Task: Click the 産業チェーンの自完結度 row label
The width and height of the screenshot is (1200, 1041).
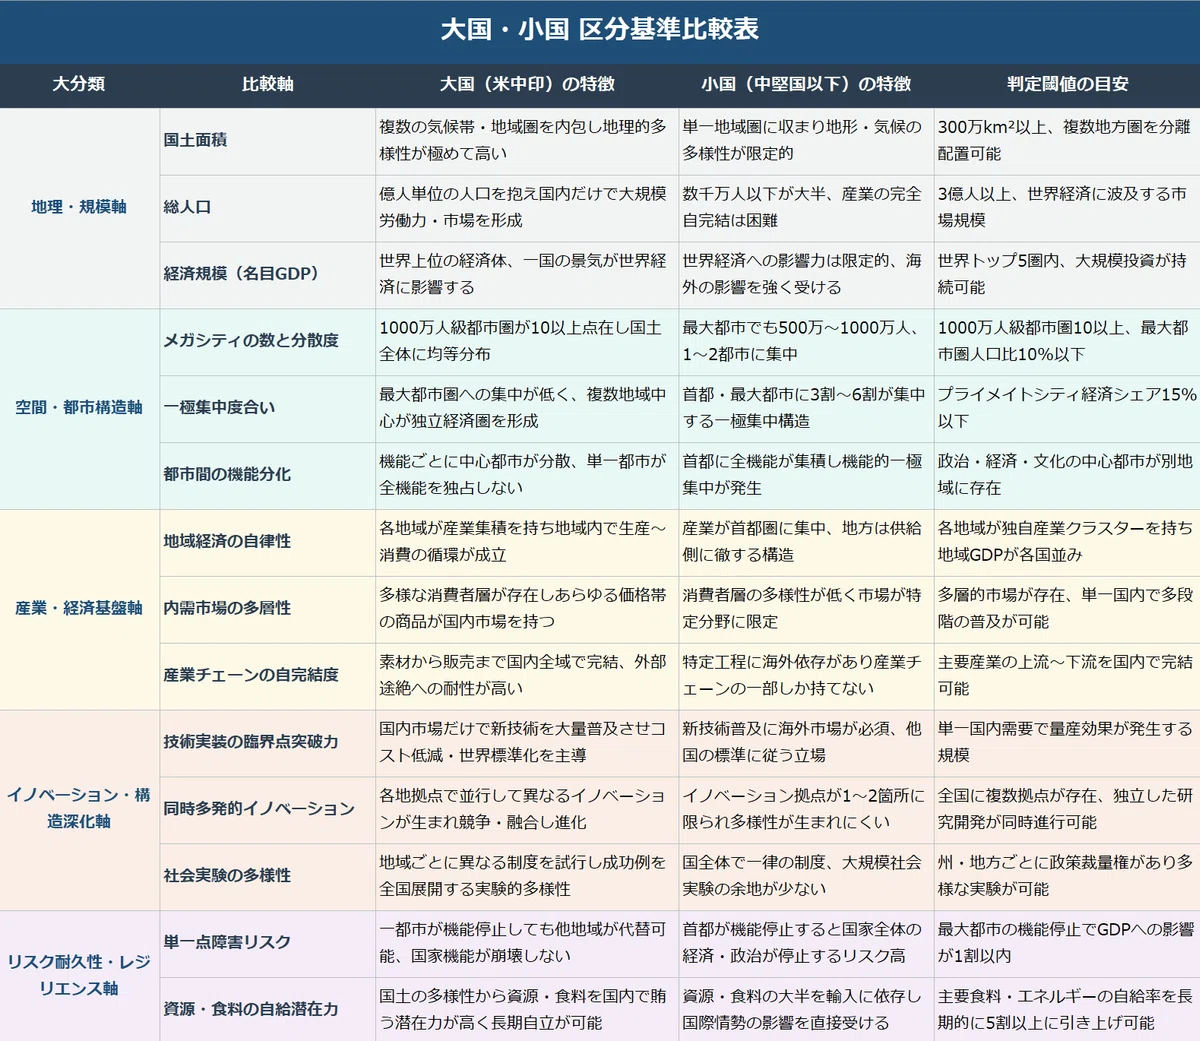Action: (251, 675)
